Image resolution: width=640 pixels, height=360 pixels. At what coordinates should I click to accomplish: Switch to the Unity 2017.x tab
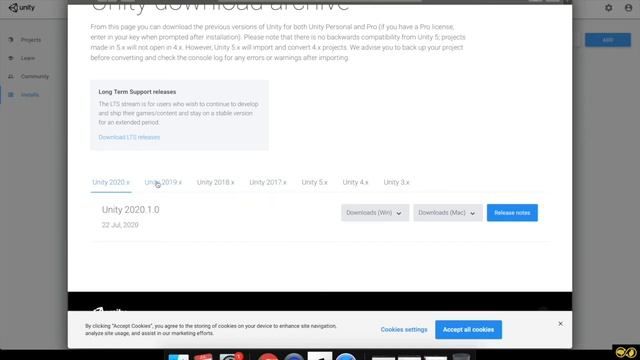(268, 182)
